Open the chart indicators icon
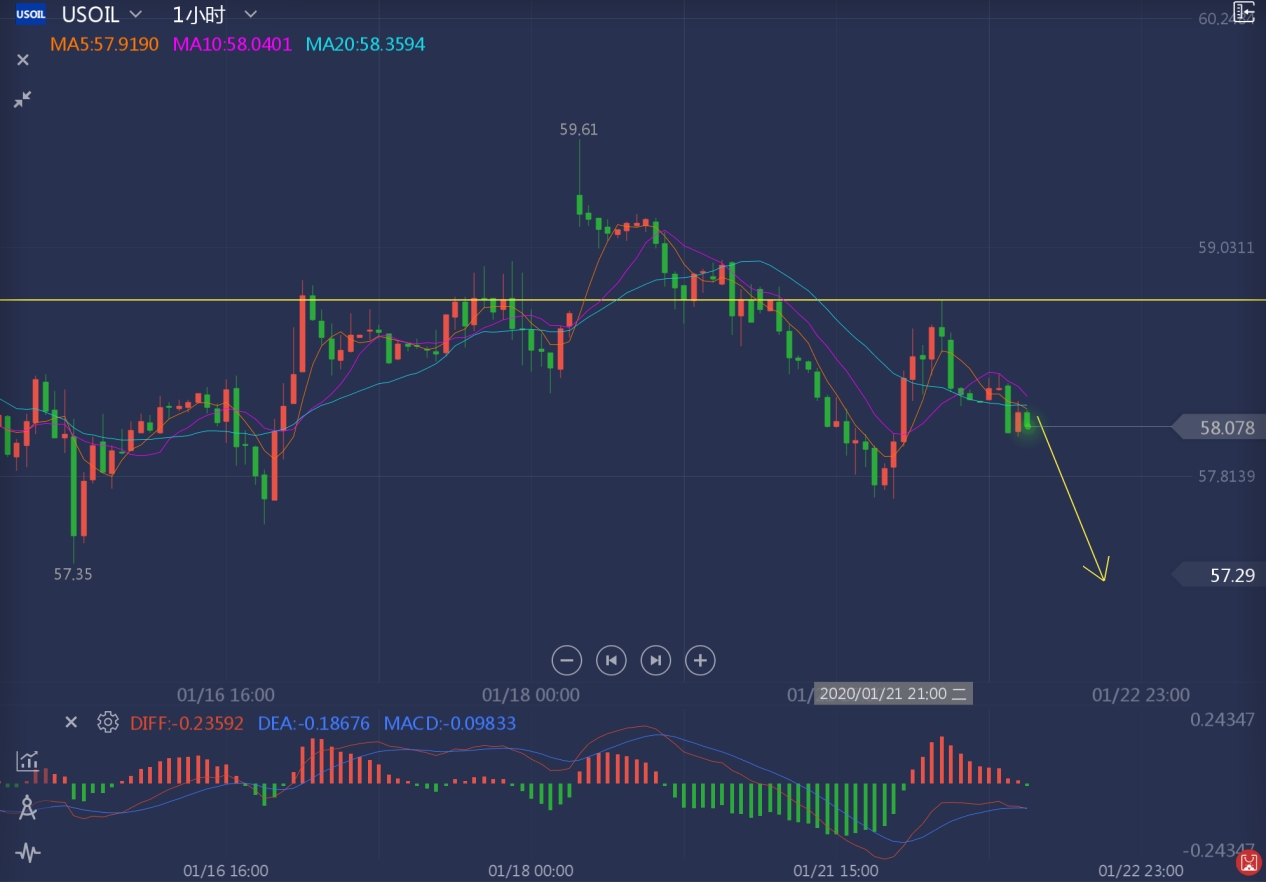Image resolution: width=1266 pixels, height=882 pixels. 27,762
